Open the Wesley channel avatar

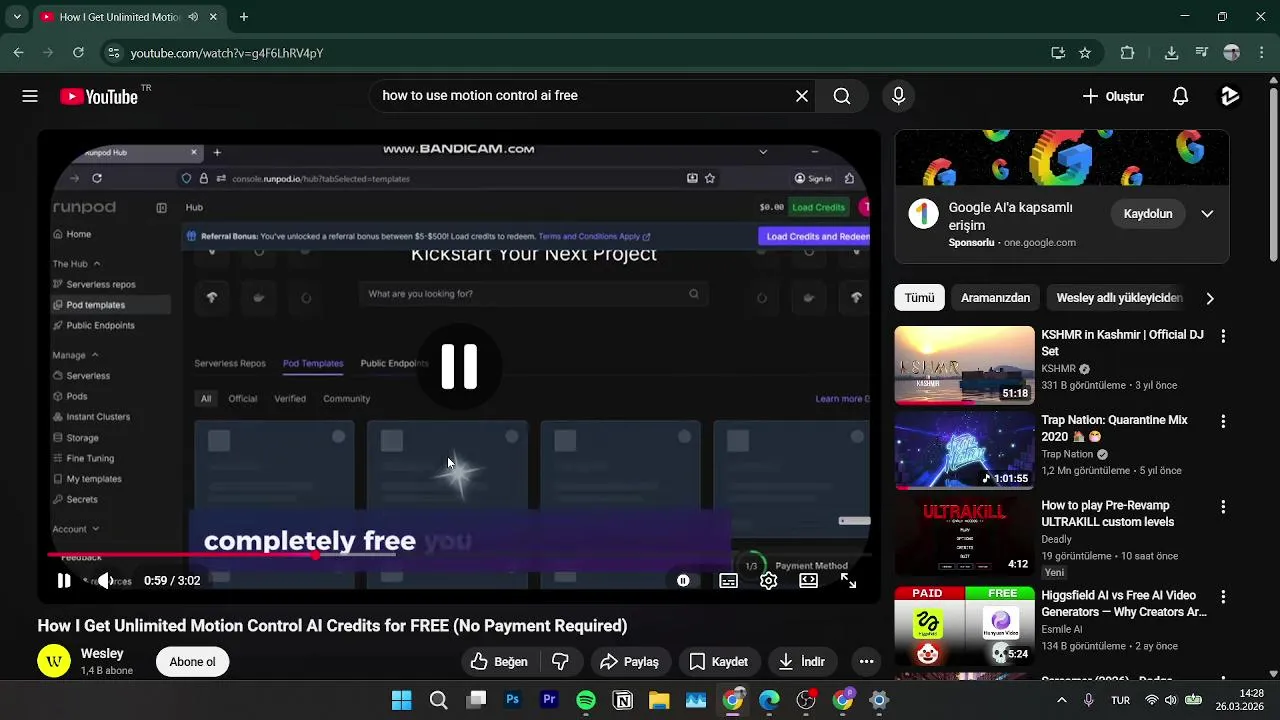(54, 661)
